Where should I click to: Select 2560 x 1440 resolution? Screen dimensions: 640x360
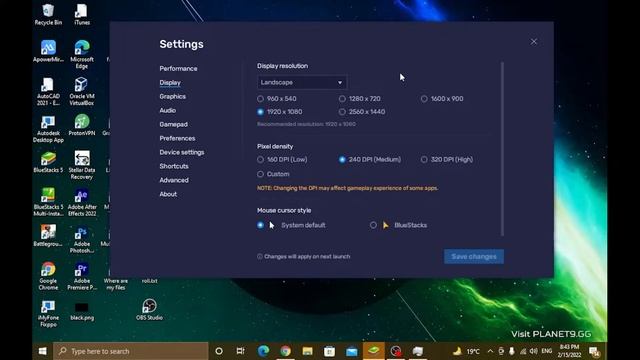[x=342, y=112]
